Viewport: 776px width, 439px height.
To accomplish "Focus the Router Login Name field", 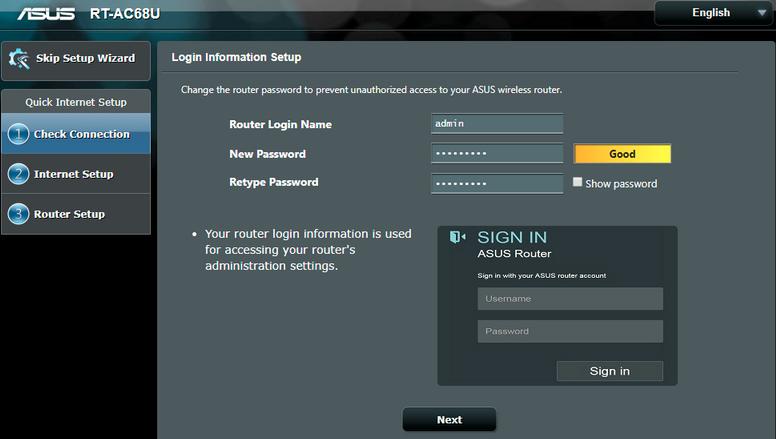I will click(497, 124).
